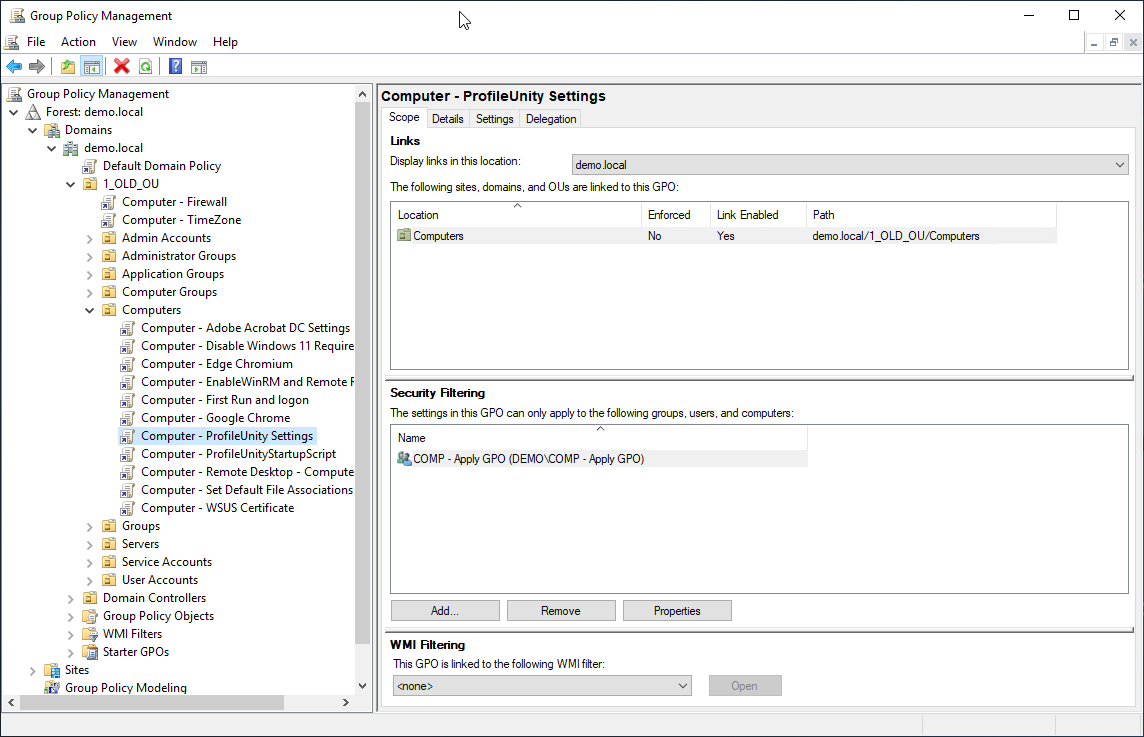The height and width of the screenshot is (737, 1144).
Task: Select the Service Accounts OU
Action: [166, 562]
